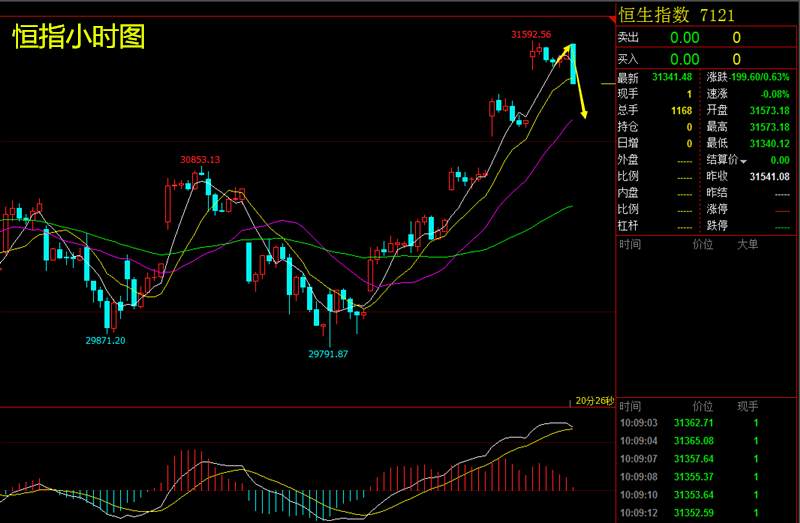Screen dimensions: 800x523
Task: Click the chart low label 29871.20
Action: pos(105,340)
